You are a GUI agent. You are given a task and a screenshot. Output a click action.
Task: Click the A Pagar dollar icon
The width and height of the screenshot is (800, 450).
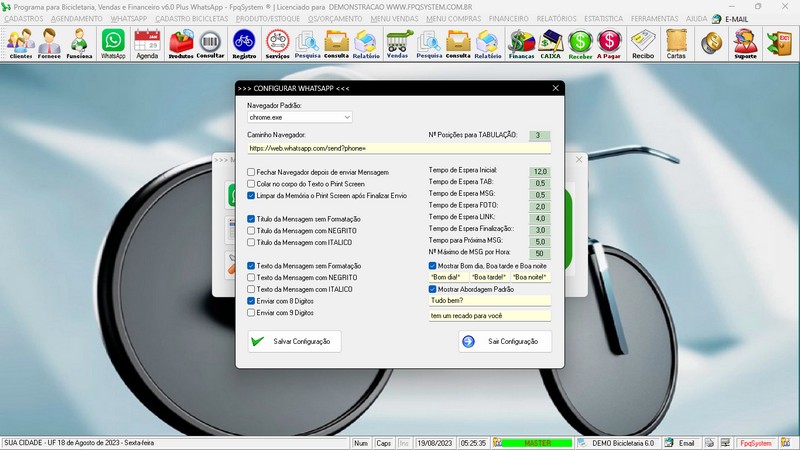point(608,43)
